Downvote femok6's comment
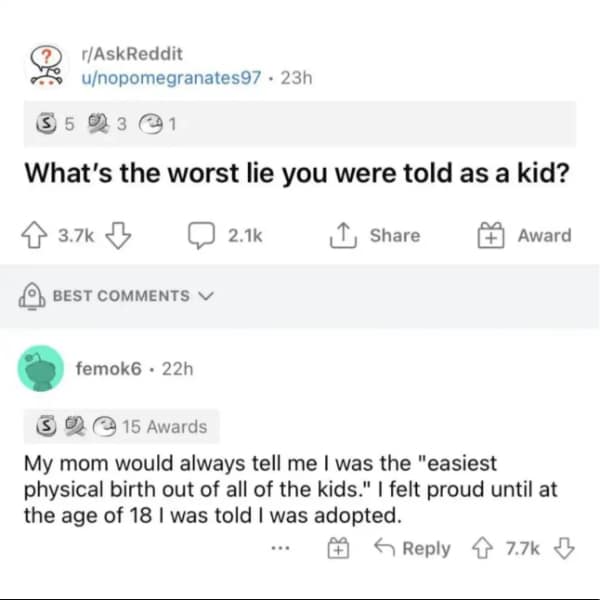 [565, 548]
